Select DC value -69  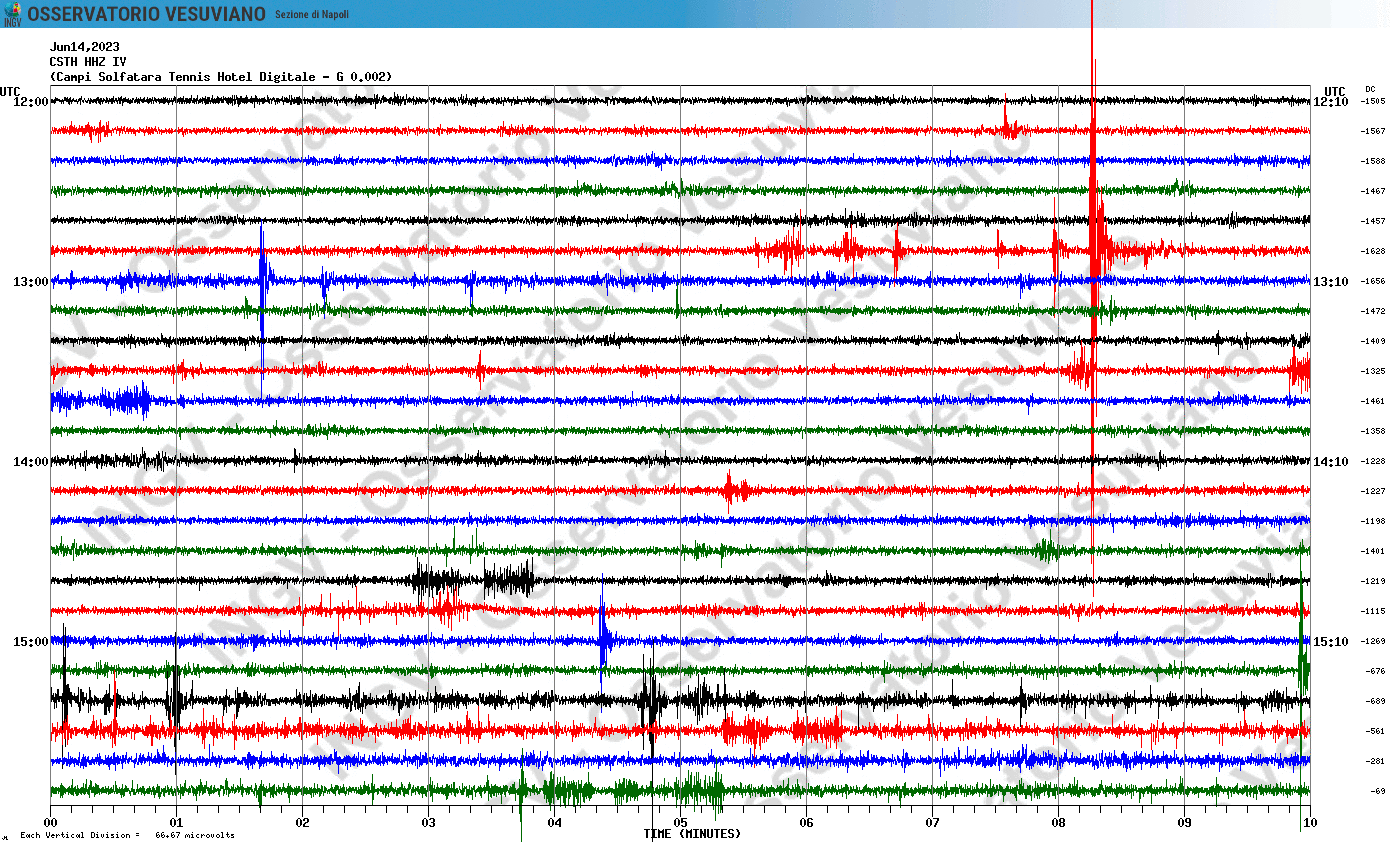[1377, 791]
